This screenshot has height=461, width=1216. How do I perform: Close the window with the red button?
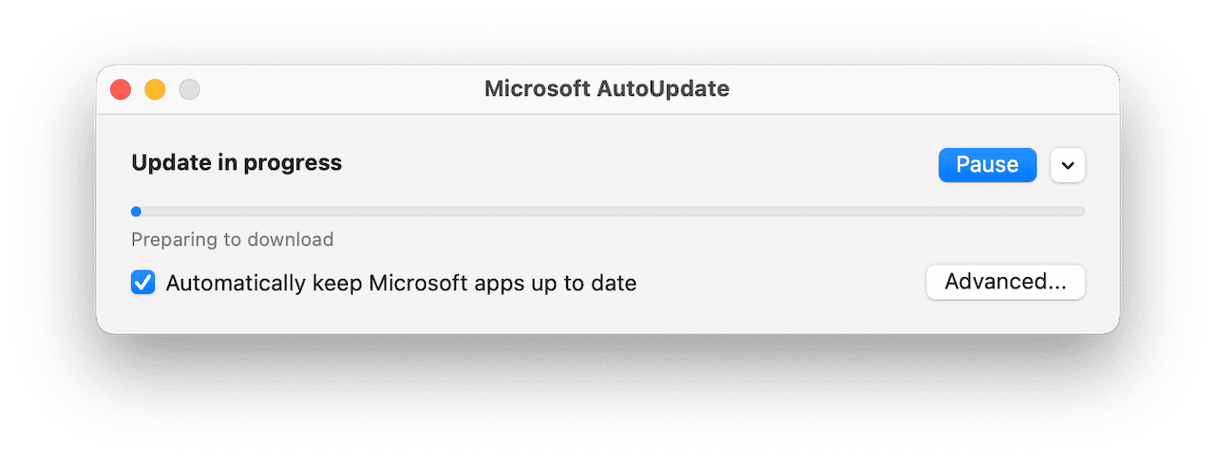click(x=121, y=89)
